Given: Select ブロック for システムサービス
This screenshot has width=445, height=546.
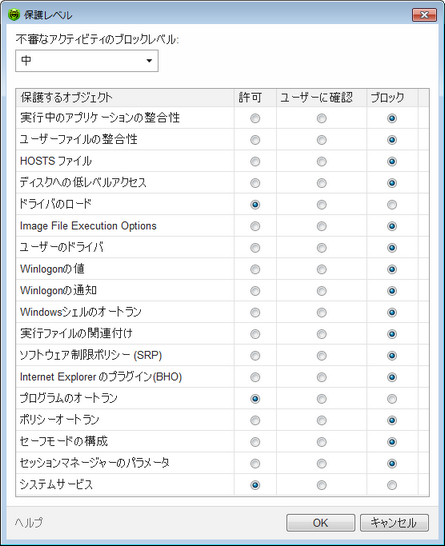Looking at the screenshot, I should click(x=392, y=485).
